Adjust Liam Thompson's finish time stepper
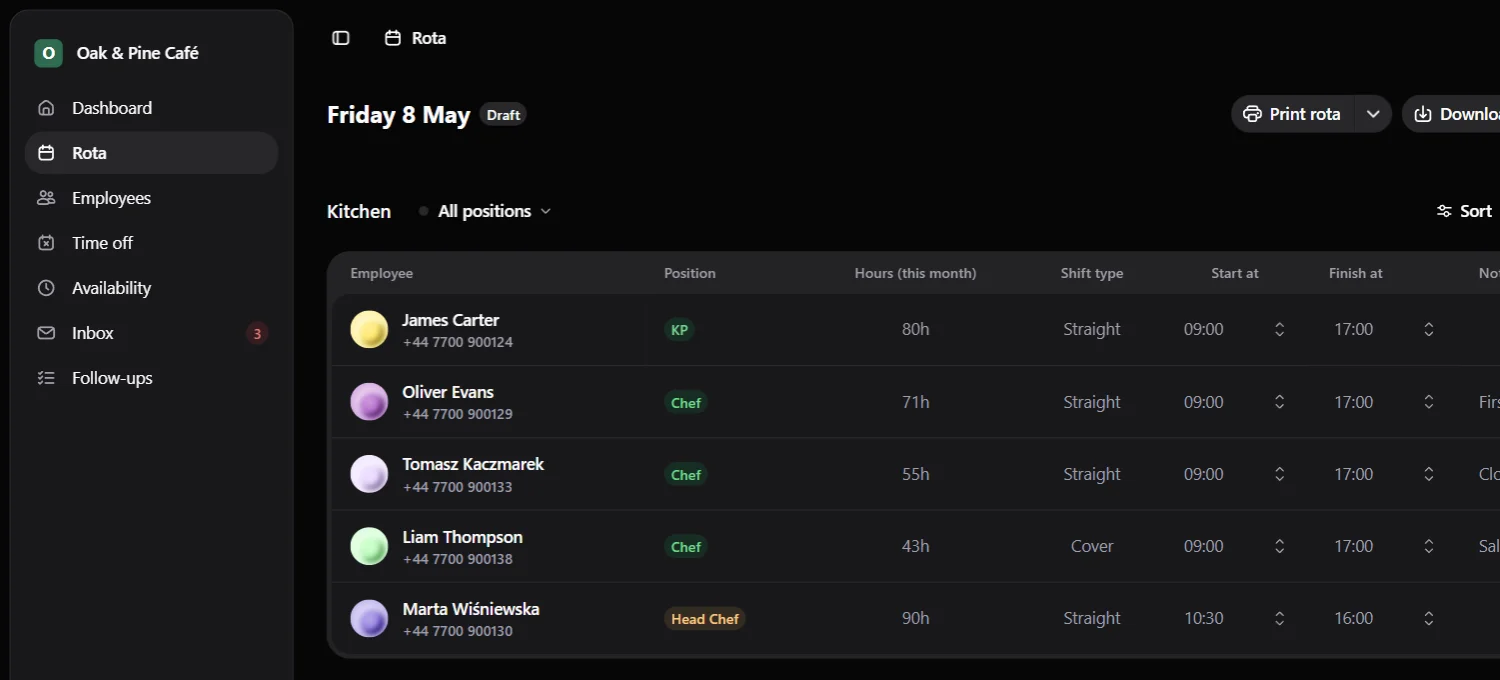 tap(1429, 546)
